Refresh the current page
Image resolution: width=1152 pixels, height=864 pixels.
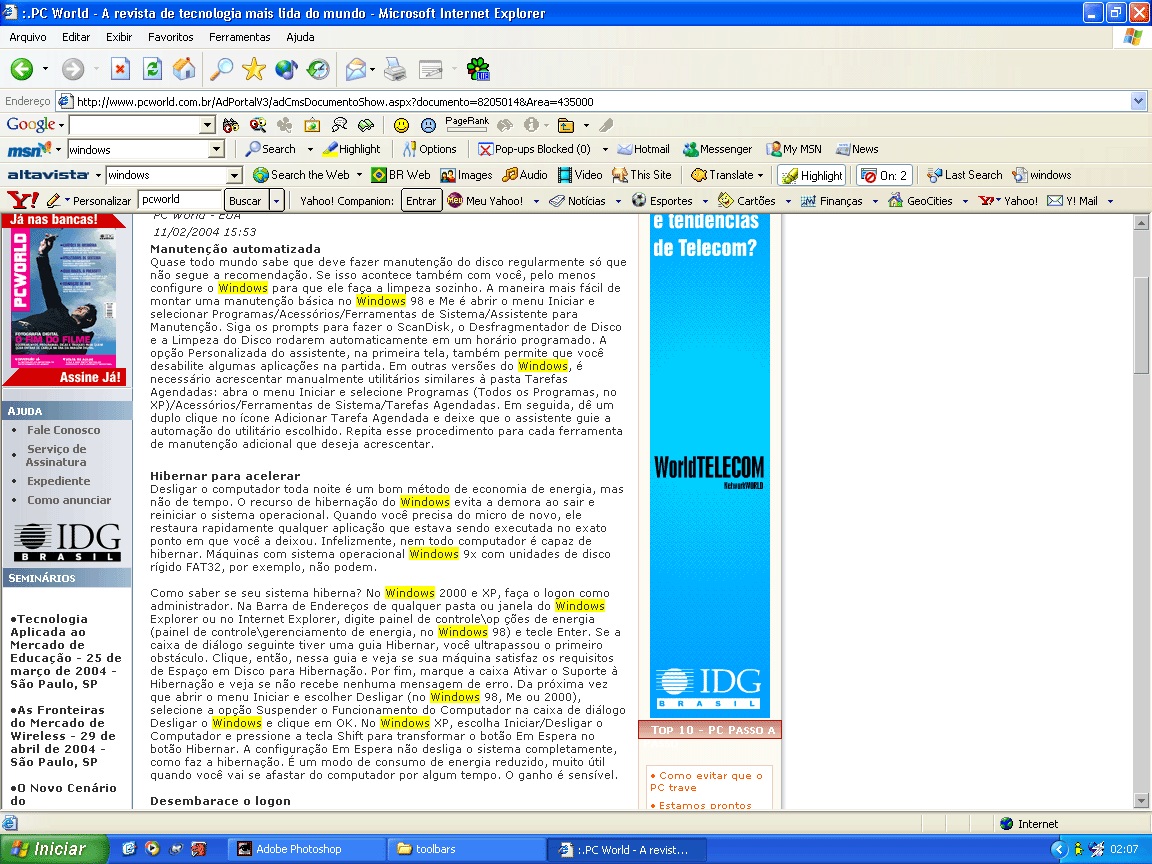pos(152,69)
